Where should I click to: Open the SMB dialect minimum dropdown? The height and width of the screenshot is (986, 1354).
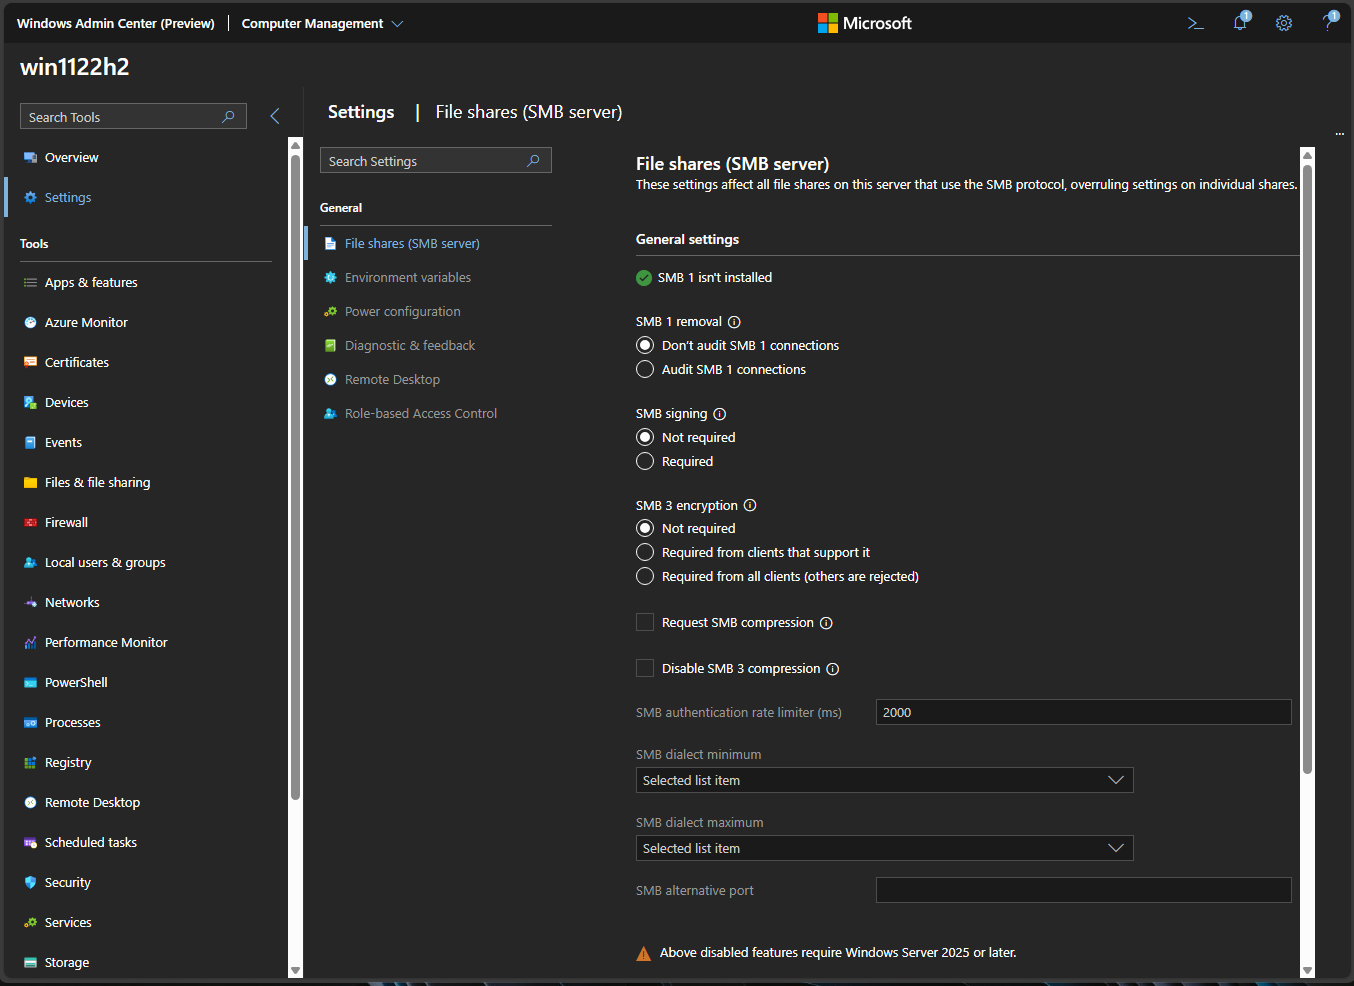point(884,780)
